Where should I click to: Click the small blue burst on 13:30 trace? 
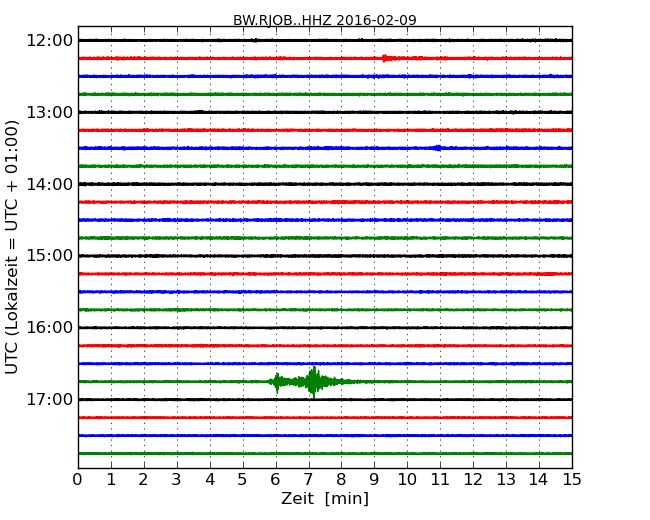(x=438, y=148)
